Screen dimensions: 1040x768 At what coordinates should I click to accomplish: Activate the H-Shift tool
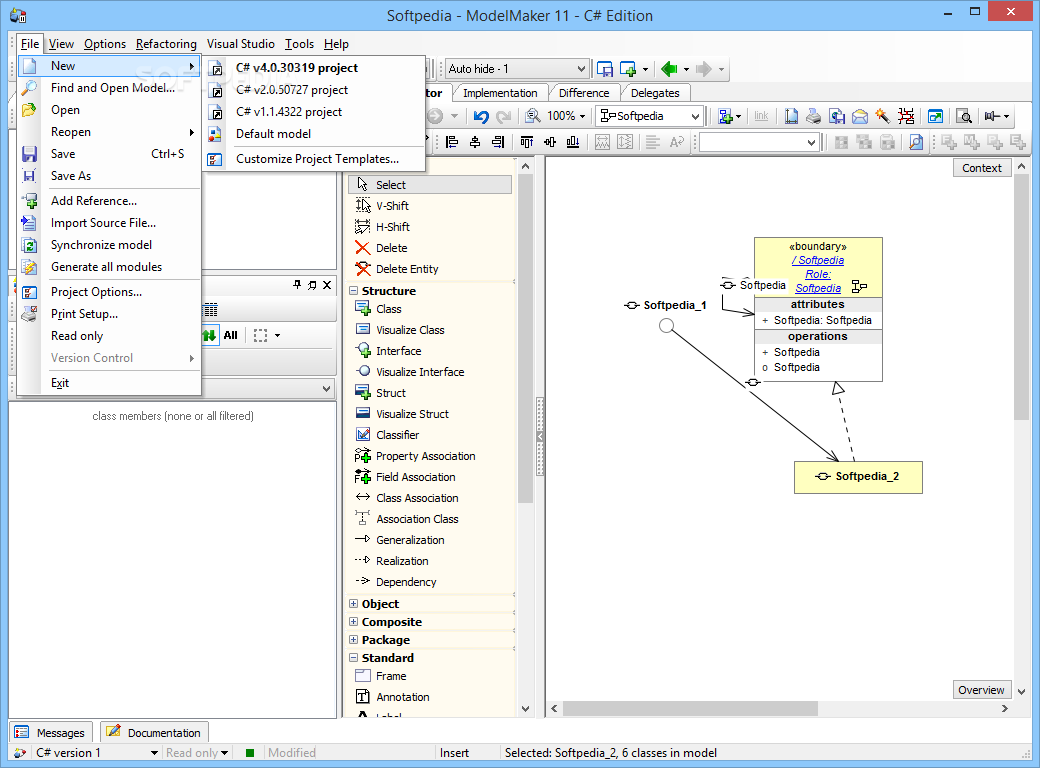[x=393, y=227]
